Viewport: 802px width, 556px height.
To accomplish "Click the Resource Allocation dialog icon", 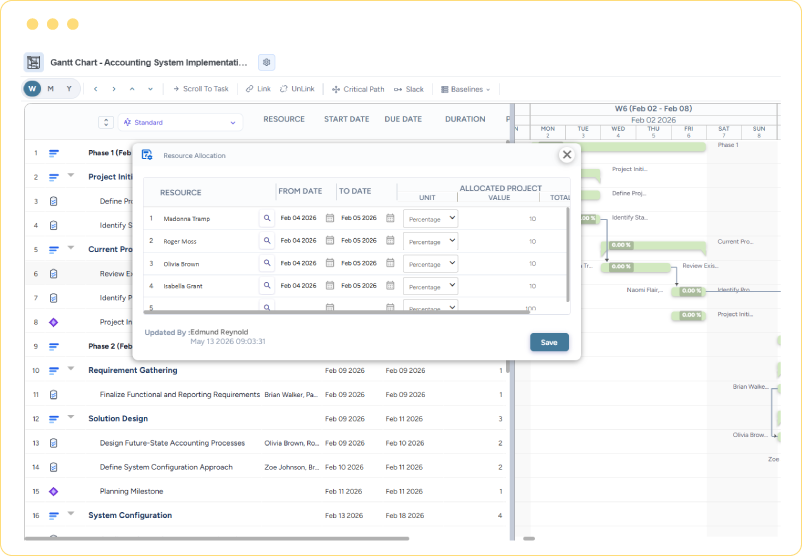I will pos(147,155).
